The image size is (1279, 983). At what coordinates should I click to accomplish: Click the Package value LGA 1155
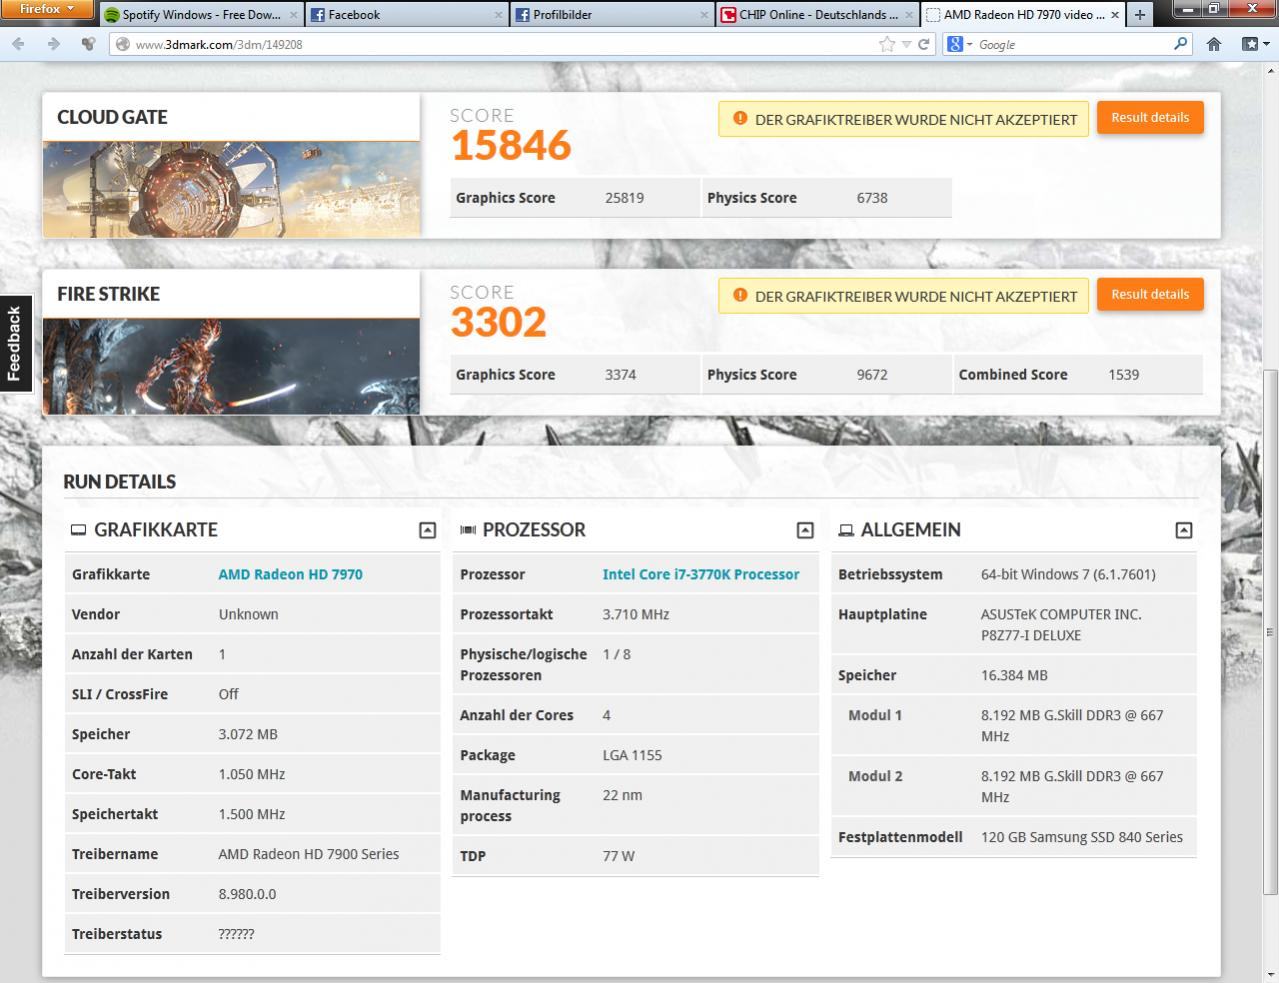(x=632, y=755)
